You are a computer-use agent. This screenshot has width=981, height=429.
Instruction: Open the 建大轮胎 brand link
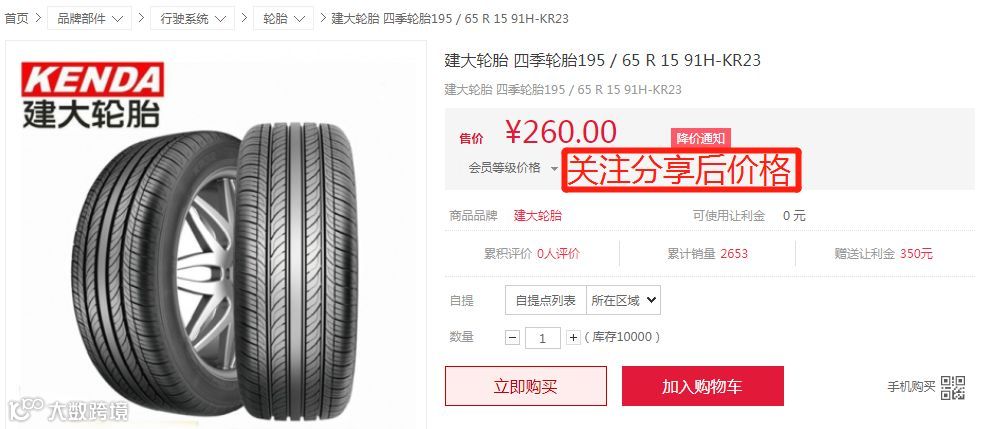[x=538, y=216]
